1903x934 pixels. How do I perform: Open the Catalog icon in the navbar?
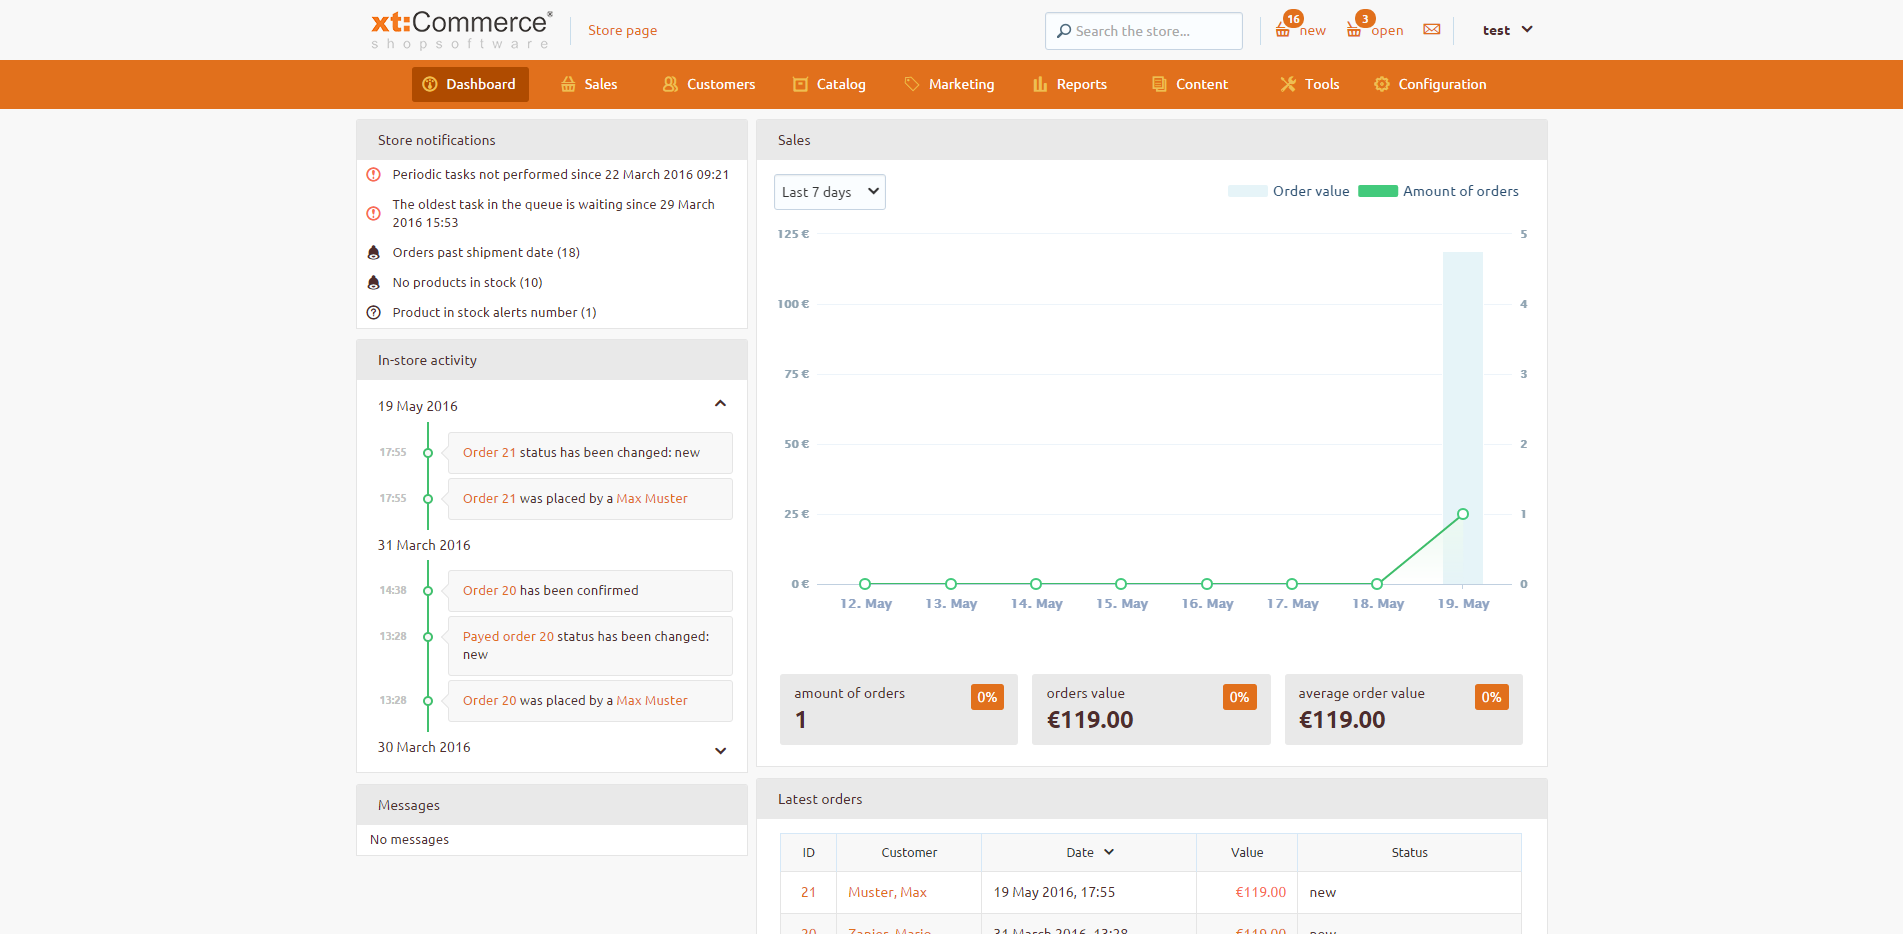coord(800,84)
